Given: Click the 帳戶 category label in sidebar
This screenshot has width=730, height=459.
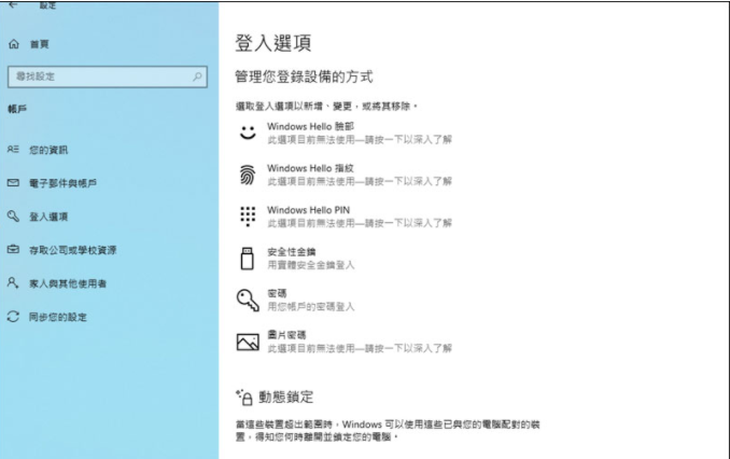Looking at the screenshot, I should click(x=17, y=109).
